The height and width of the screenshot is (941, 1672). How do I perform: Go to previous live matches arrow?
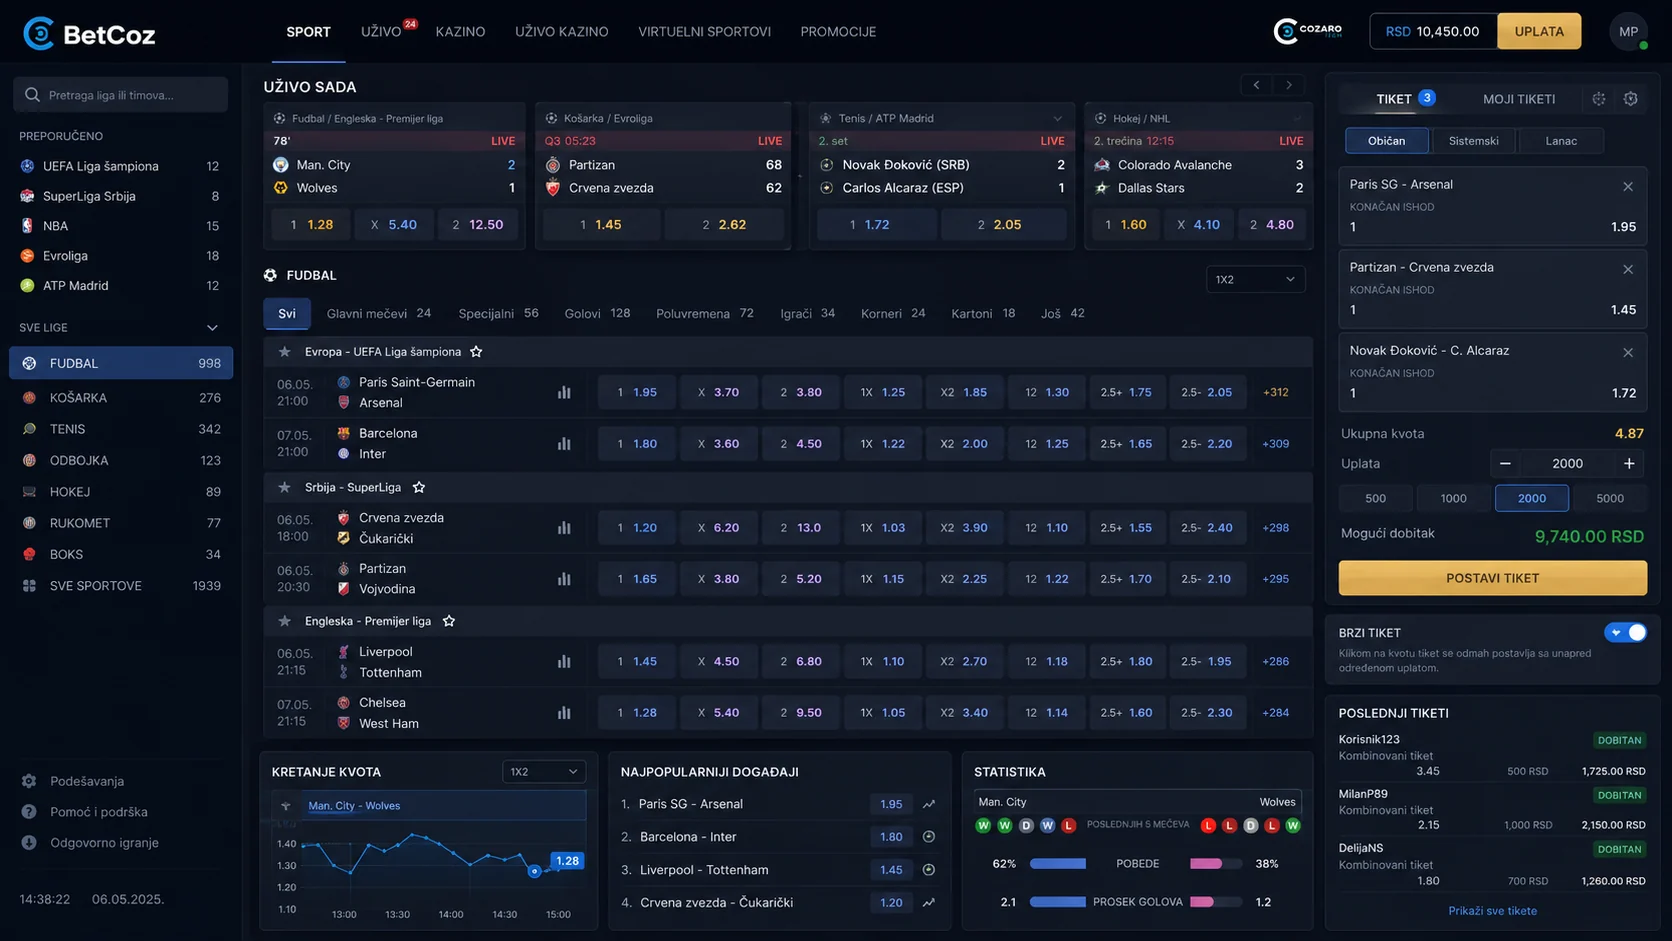(x=1257, y=85)
